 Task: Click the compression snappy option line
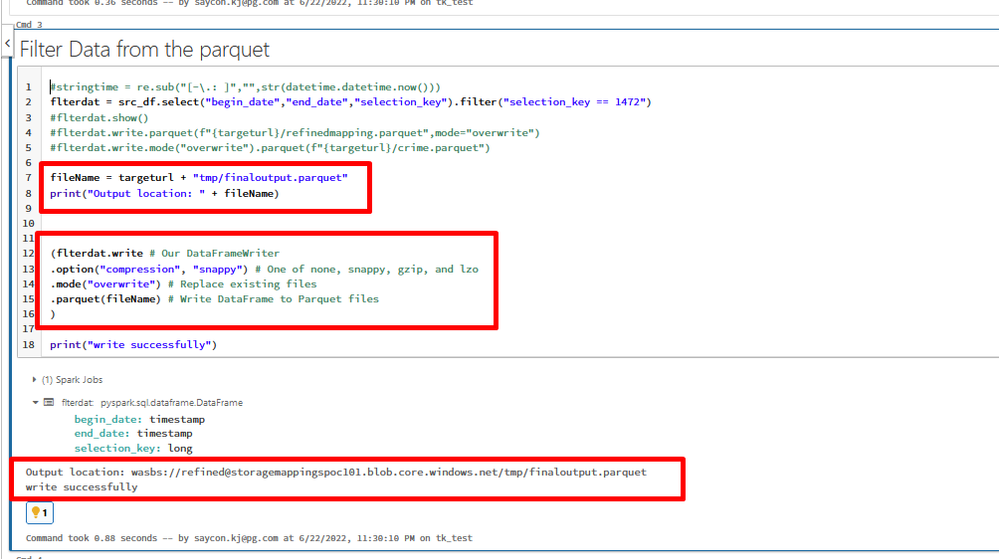(x=264, y=269)
